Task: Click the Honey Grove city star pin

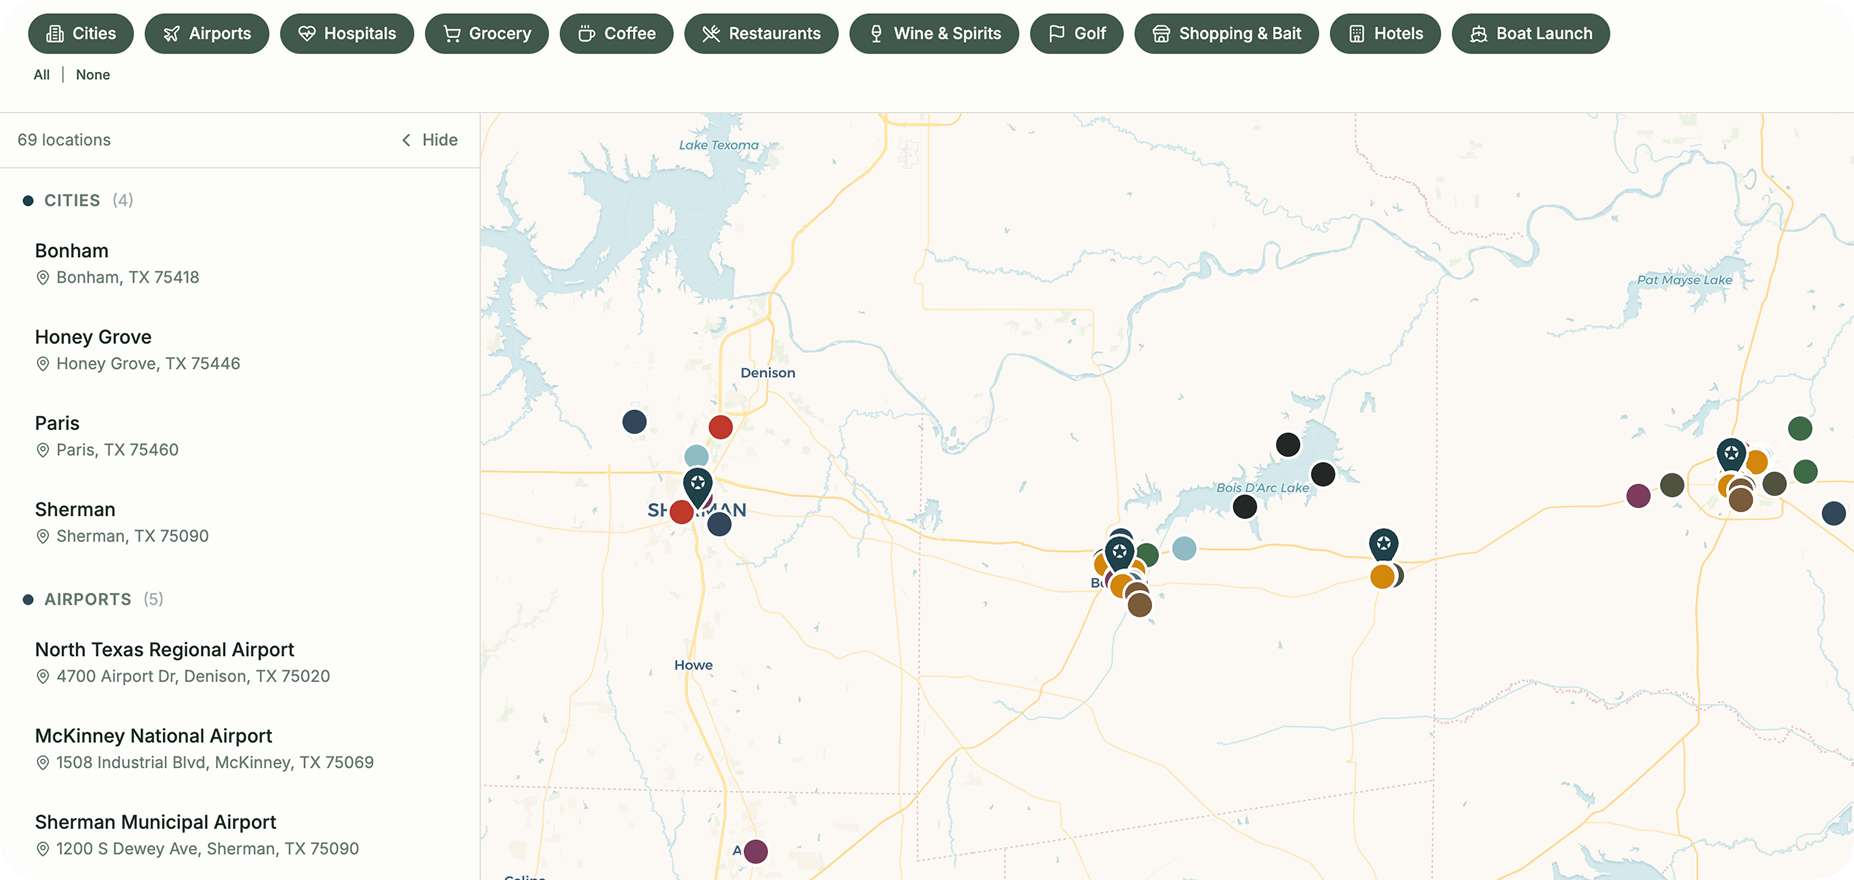Action: 1383,545
